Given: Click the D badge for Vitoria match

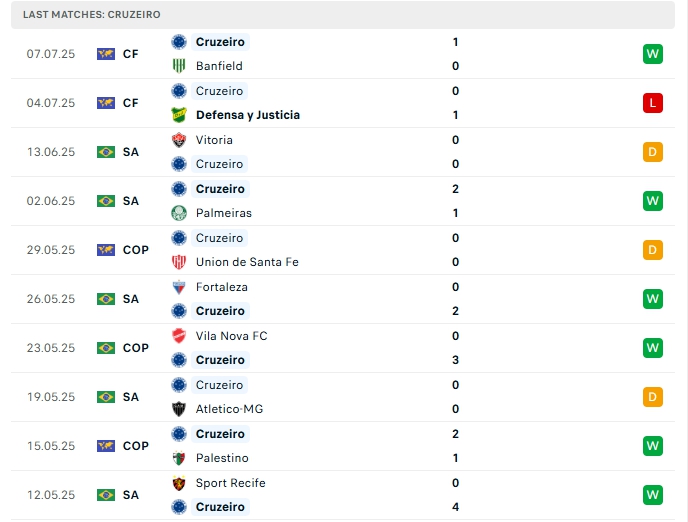Looking at the screenshot, I should click(653, 152).
